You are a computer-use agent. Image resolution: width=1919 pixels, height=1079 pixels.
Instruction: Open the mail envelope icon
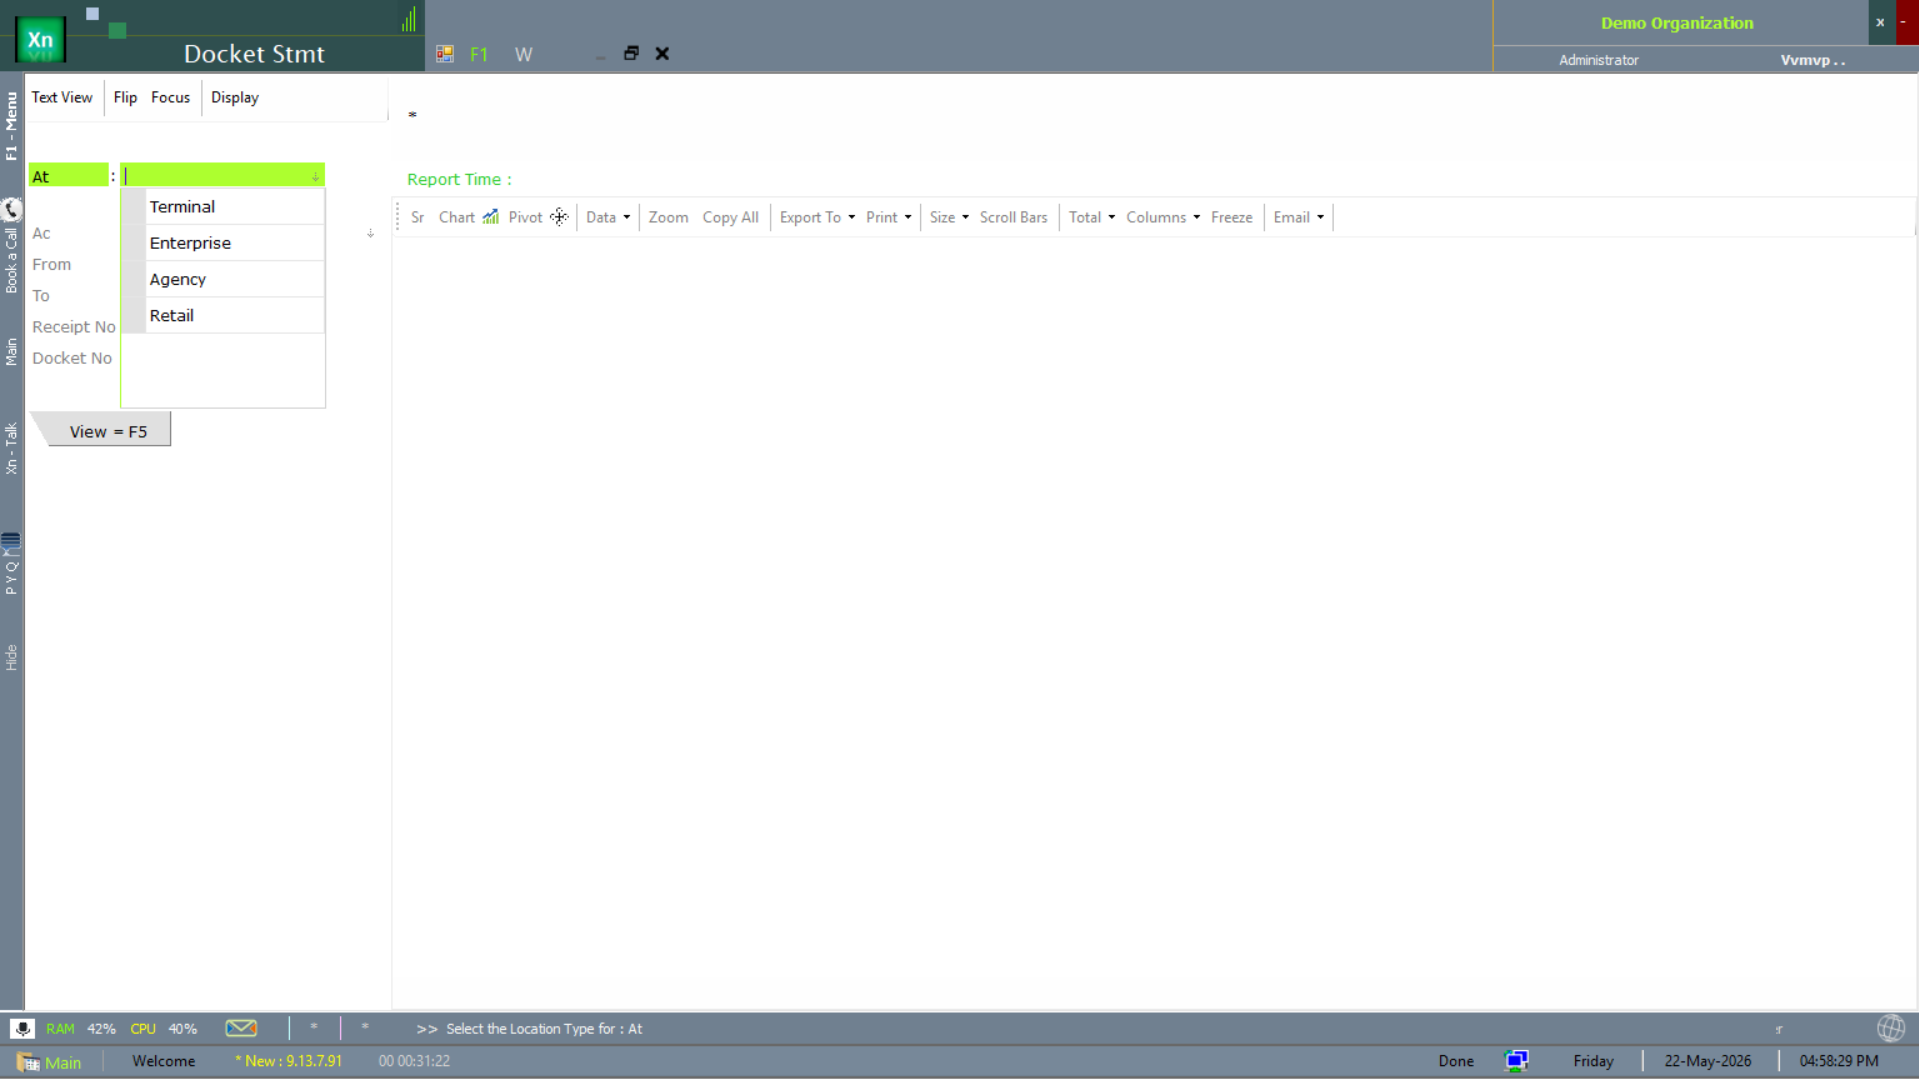(241, 1028)
